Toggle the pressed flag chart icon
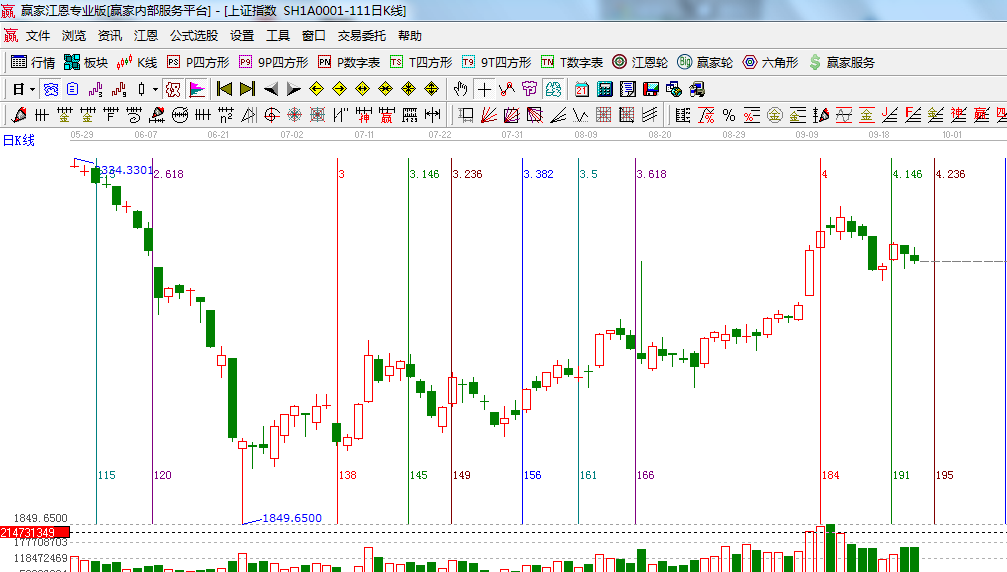The image size is (1007, 572). coord(196,89)
